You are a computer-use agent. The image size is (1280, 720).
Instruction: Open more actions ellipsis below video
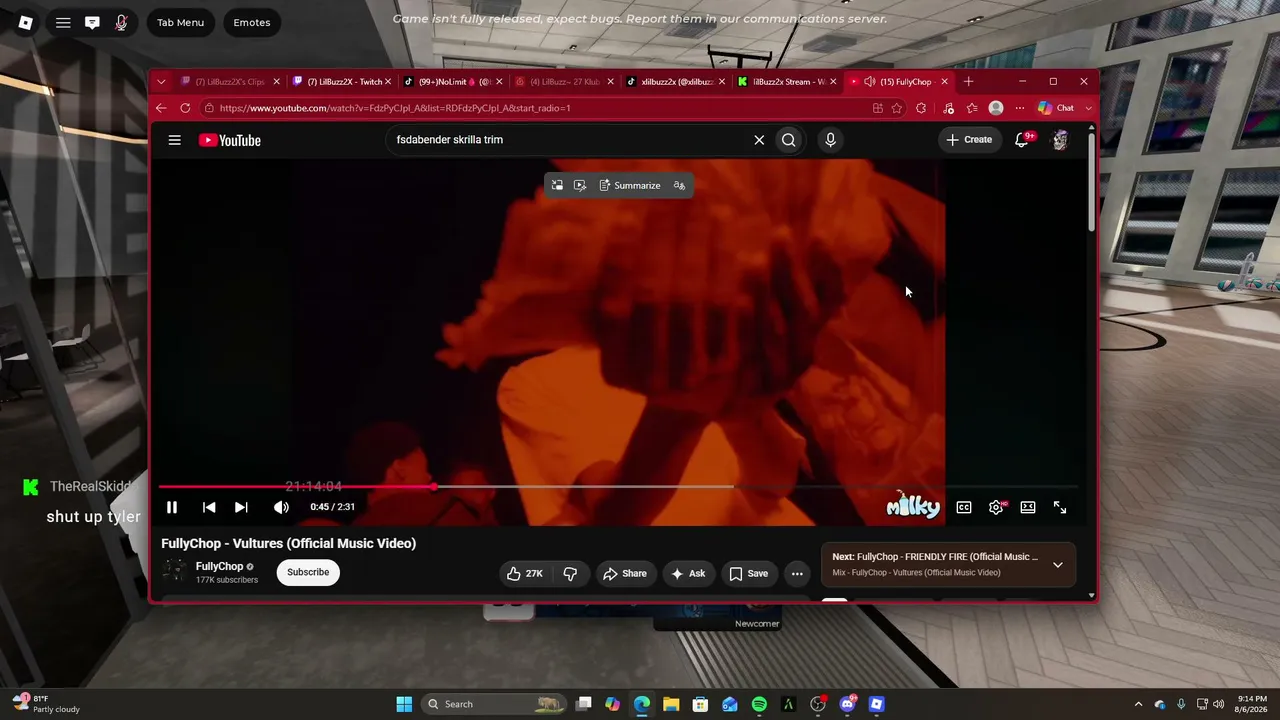(x=797, y=573)
